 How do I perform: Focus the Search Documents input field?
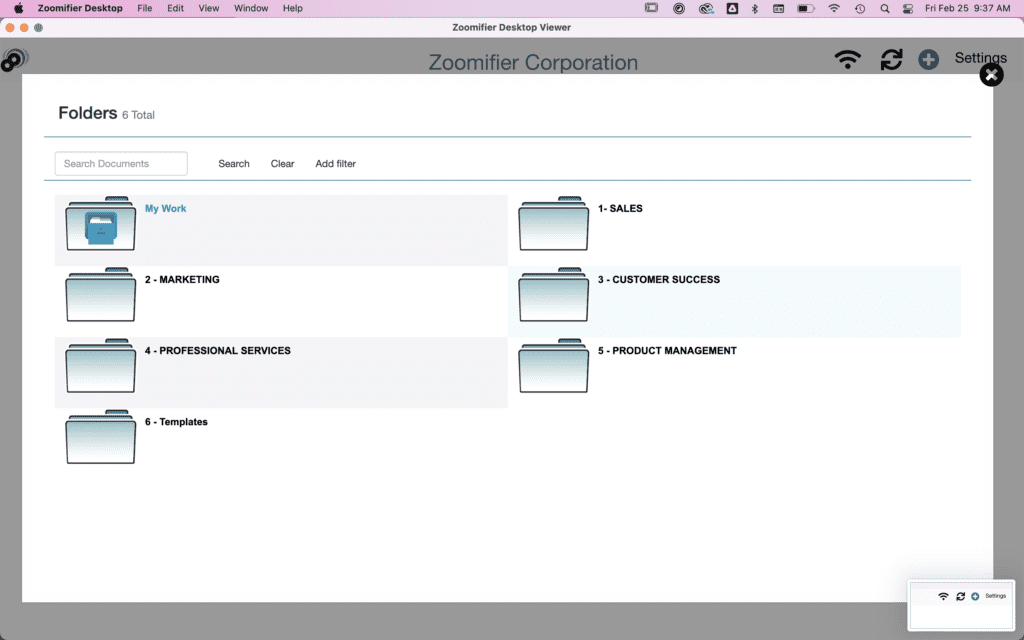(121, 164)
